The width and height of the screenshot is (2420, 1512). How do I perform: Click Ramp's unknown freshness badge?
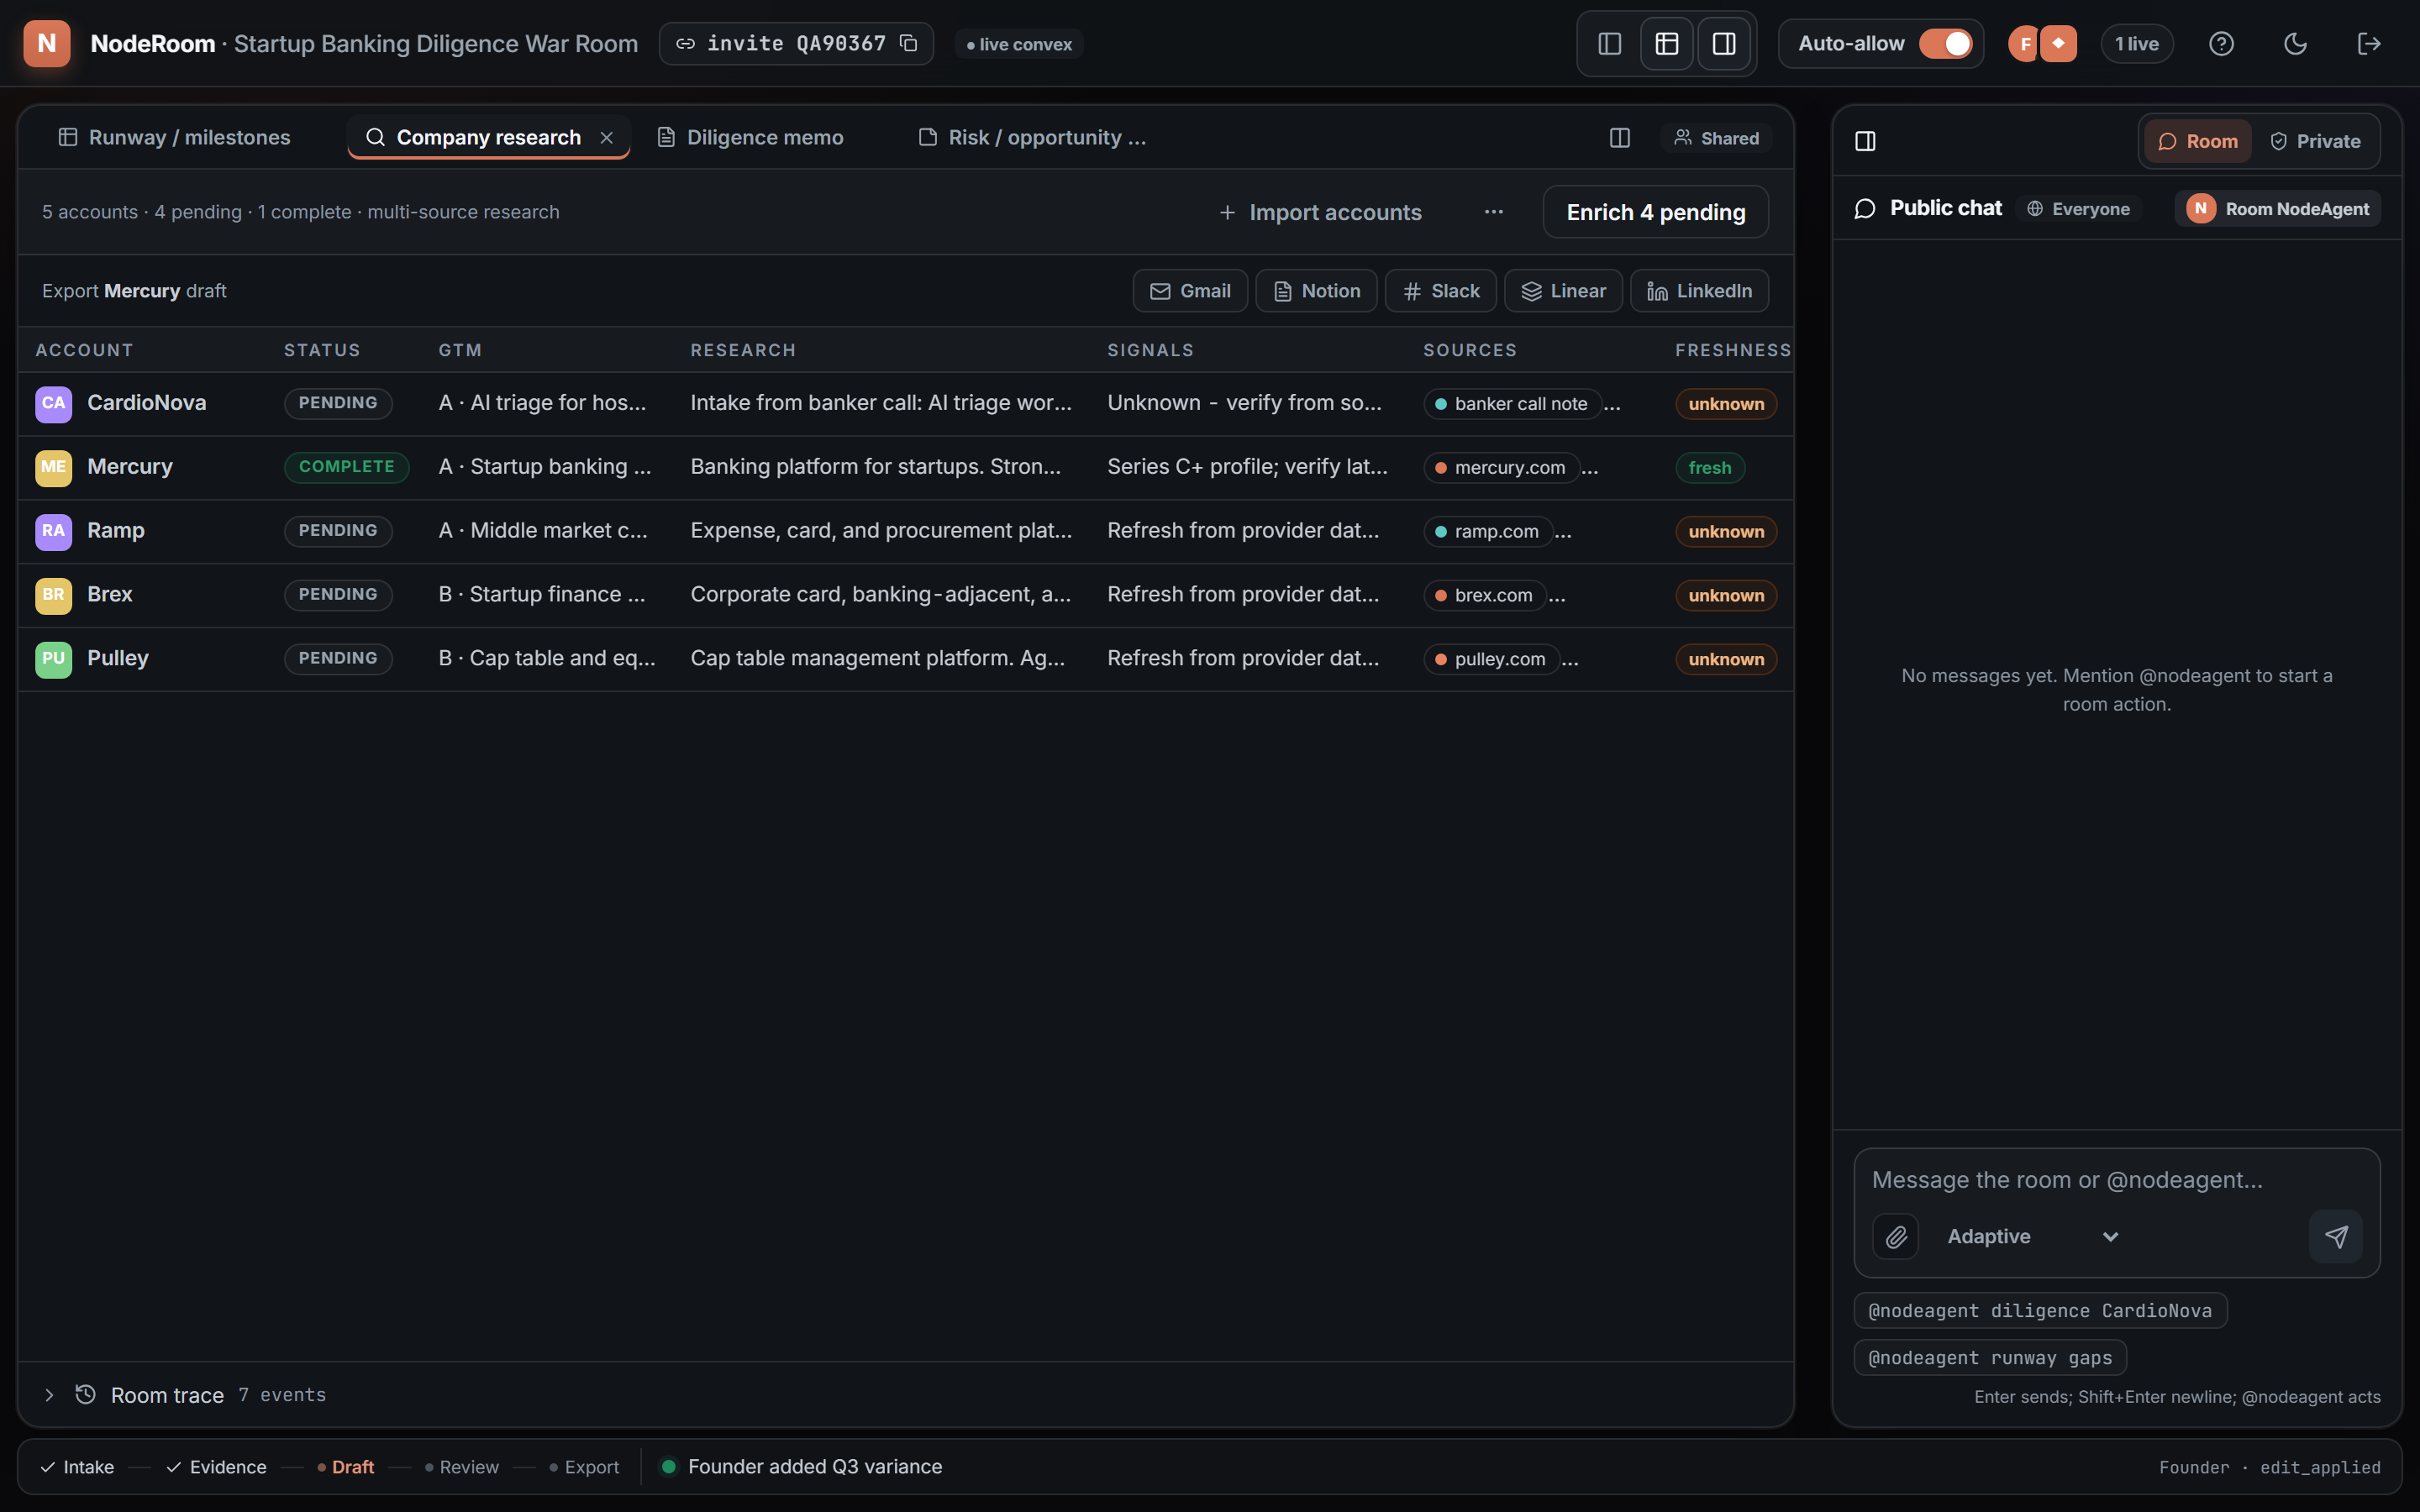(x=1726, y=532)
